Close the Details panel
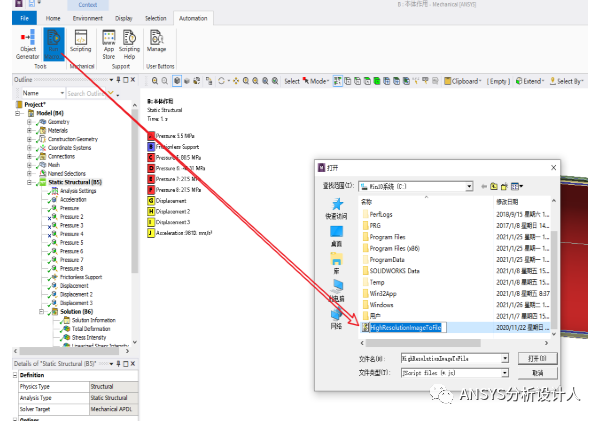This screenshot has width=600, height=421. pos(133,364)
